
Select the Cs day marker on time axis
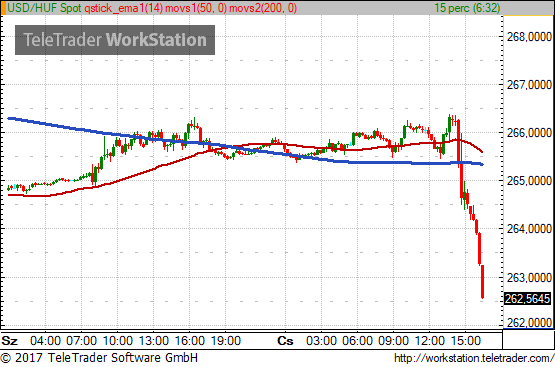pos(285,341)
